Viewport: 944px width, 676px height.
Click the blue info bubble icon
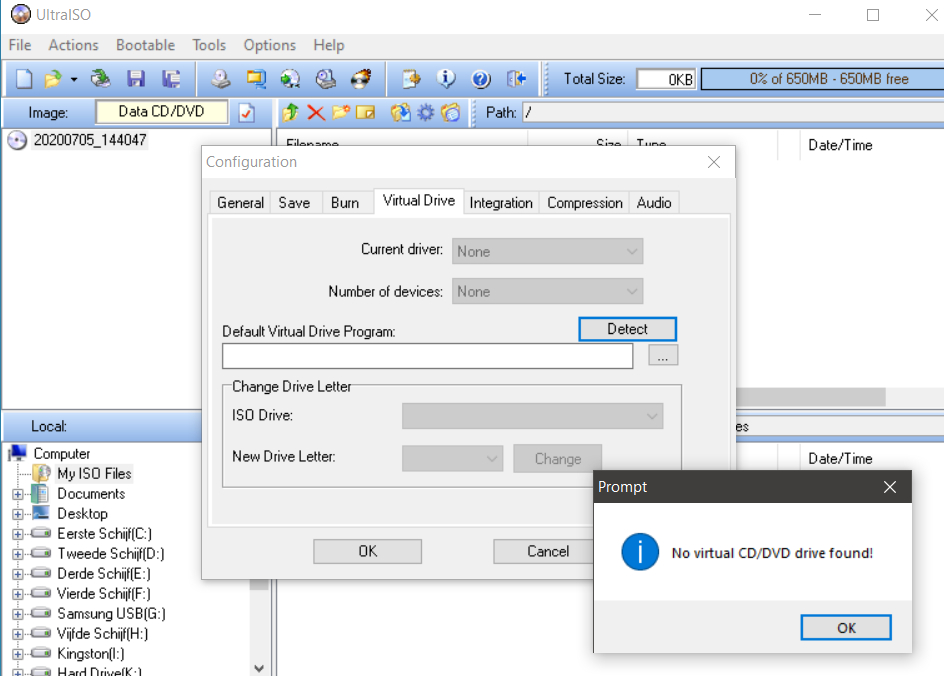coord(446,79)
